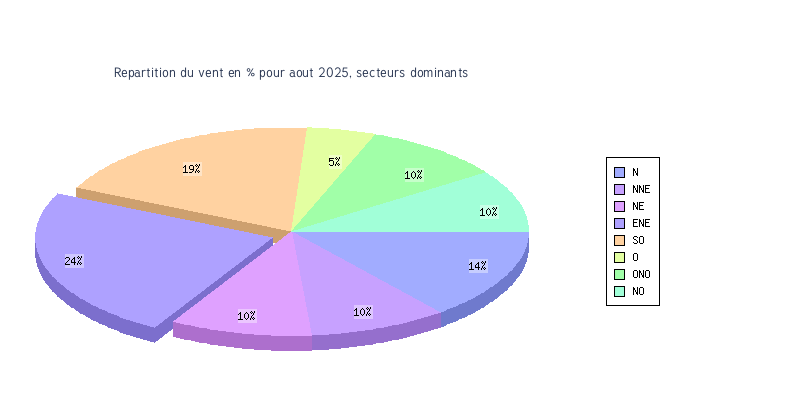Click the N legend color swatch

click(619, 172)
